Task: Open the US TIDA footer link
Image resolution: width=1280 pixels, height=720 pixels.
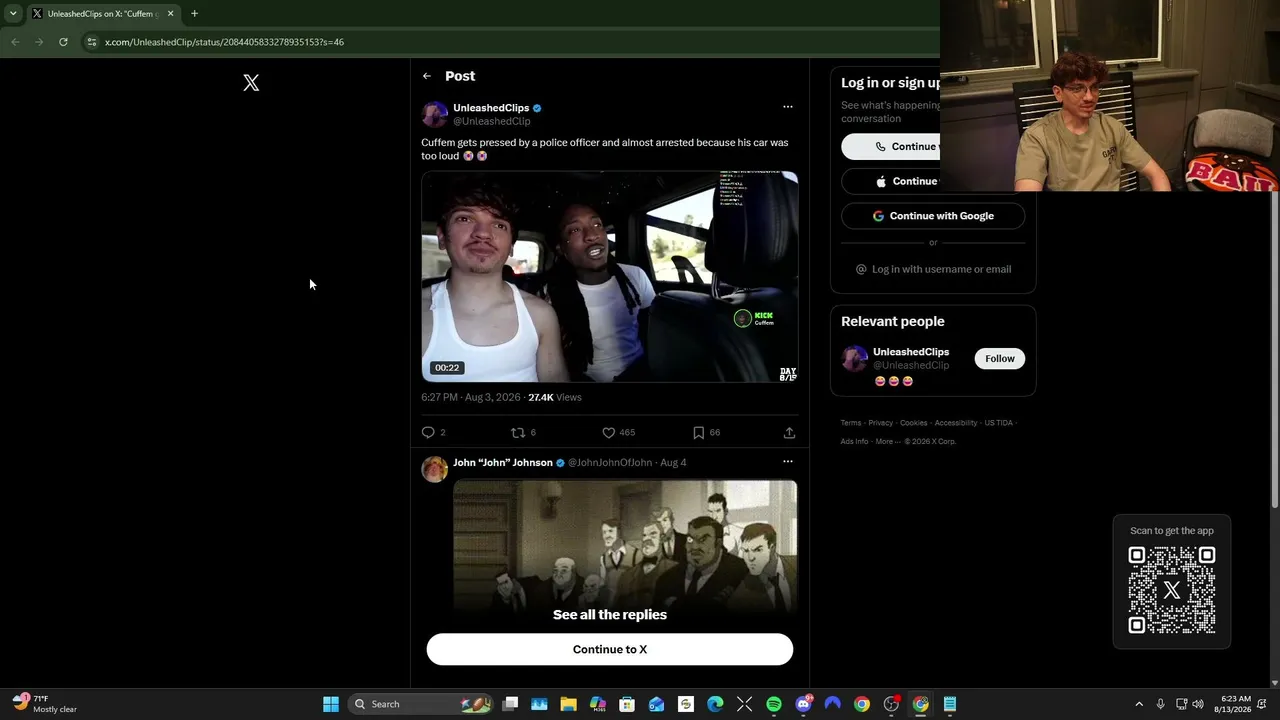Action: [x=998, y=423]
